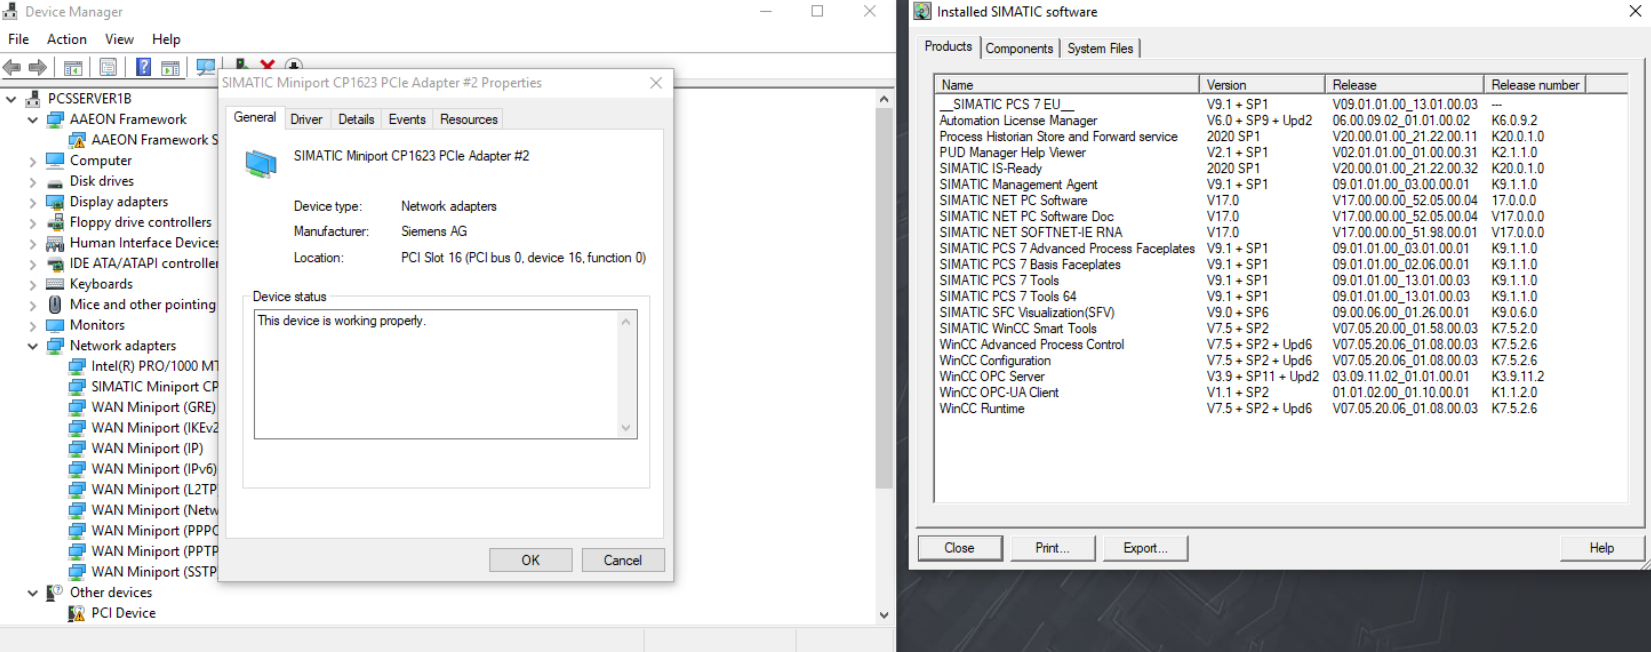The width and height of the screenshot is (1651, 652).
Task: Click Scan for hardware changes toolbar icon
Action: 206,67
